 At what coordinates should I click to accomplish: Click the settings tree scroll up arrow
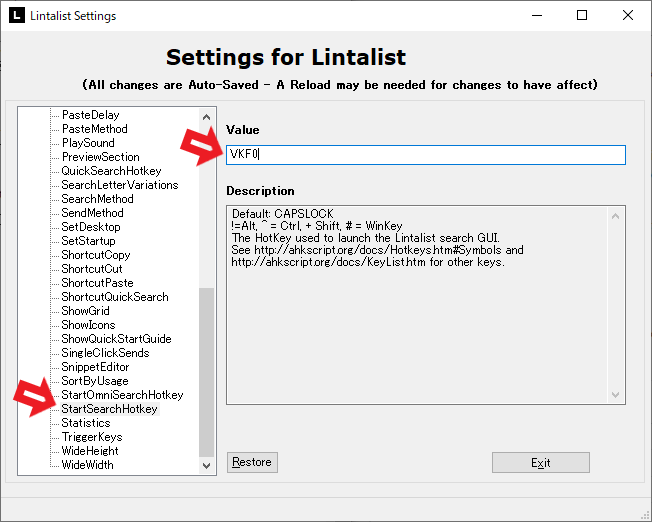207,117
